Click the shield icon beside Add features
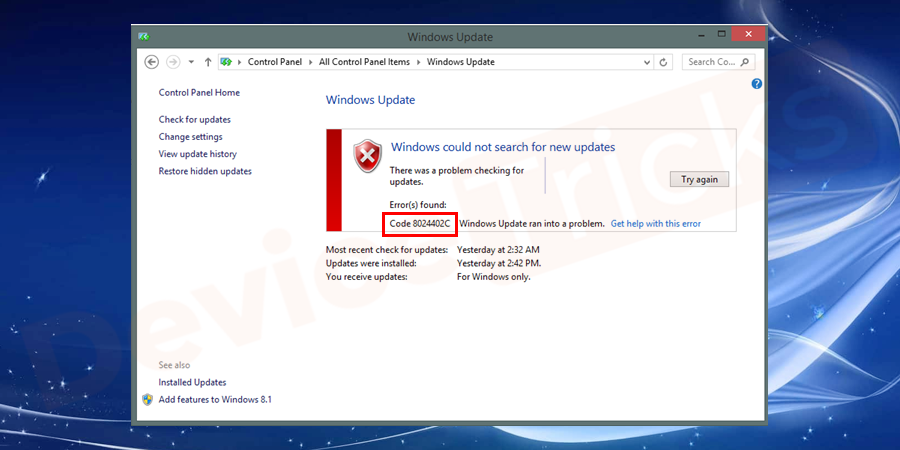The image size is (900, 450). [148, 399]
